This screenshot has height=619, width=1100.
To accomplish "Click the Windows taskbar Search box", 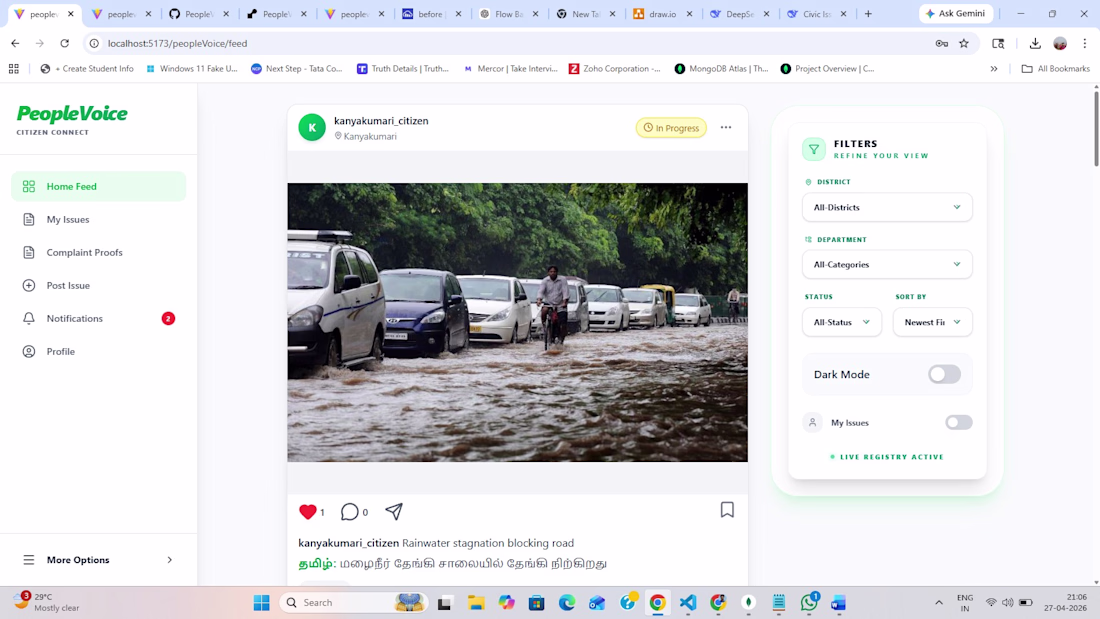I will click(354, 603).
